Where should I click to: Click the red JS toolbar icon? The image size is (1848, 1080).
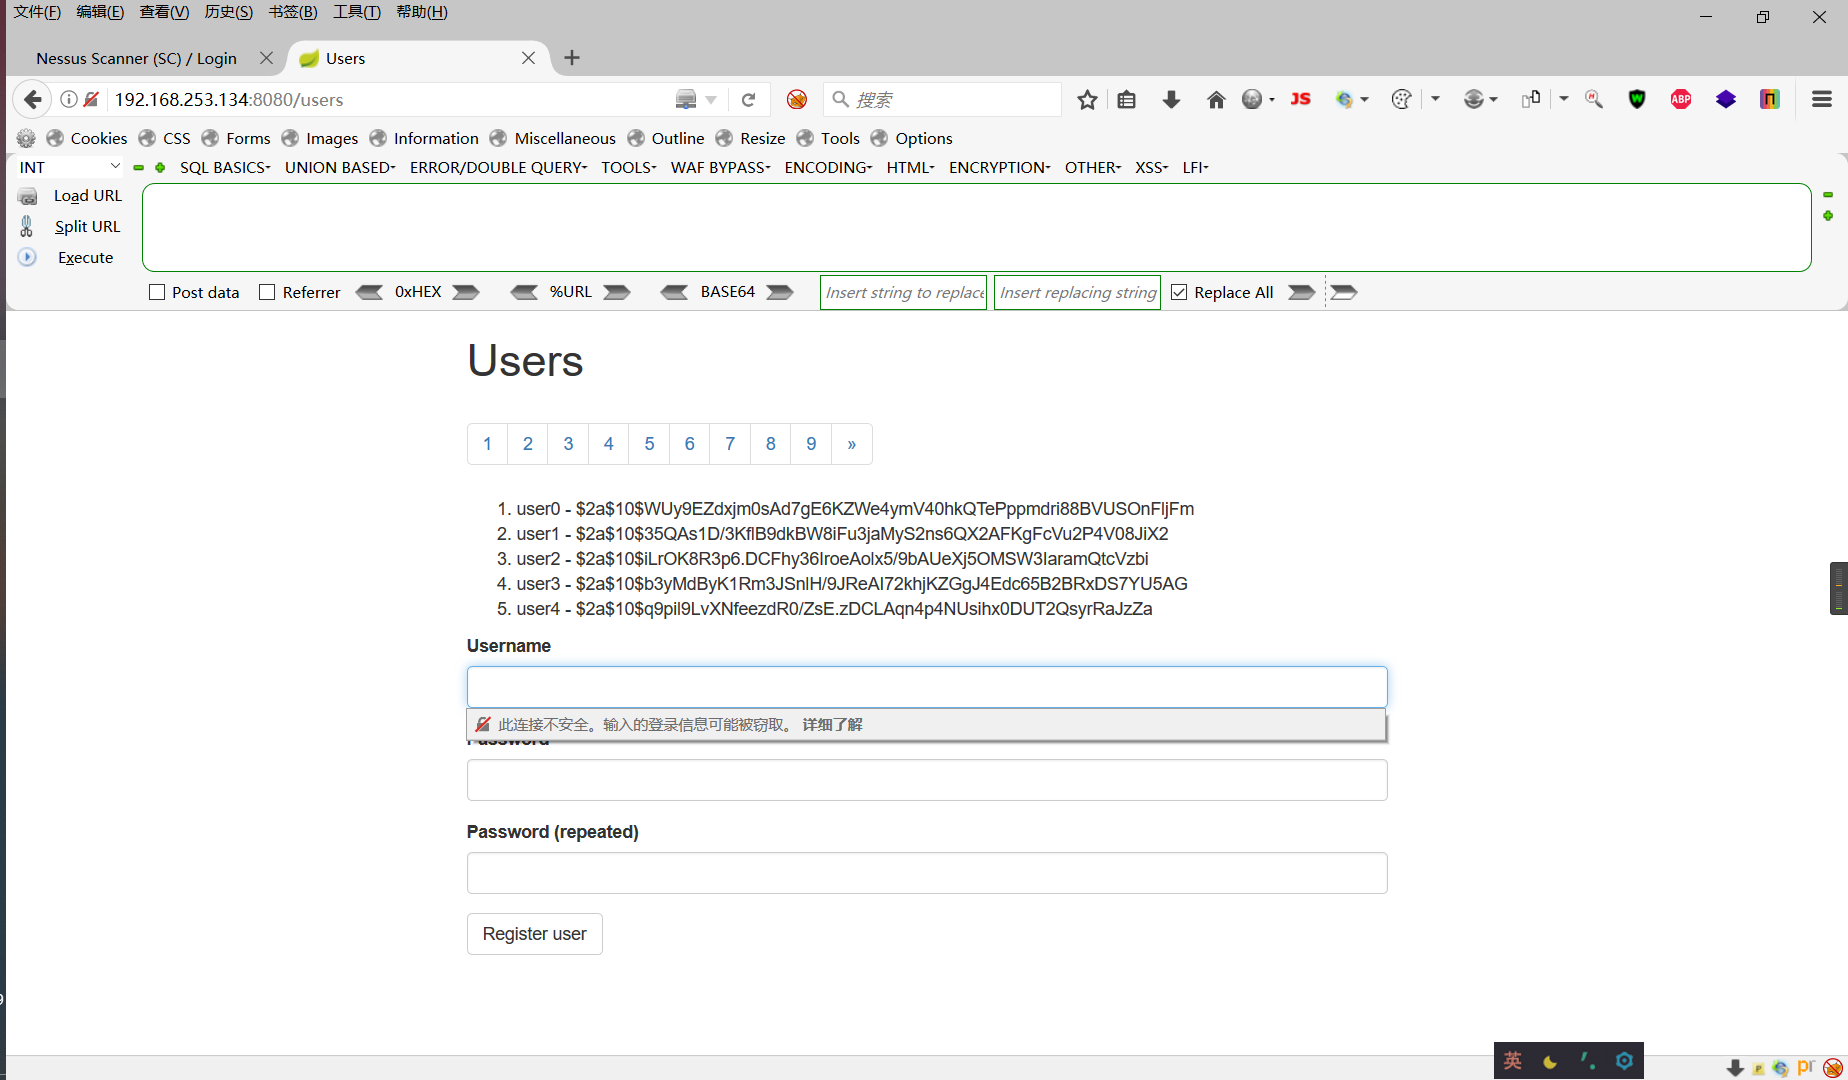(x=1300, y=99)
